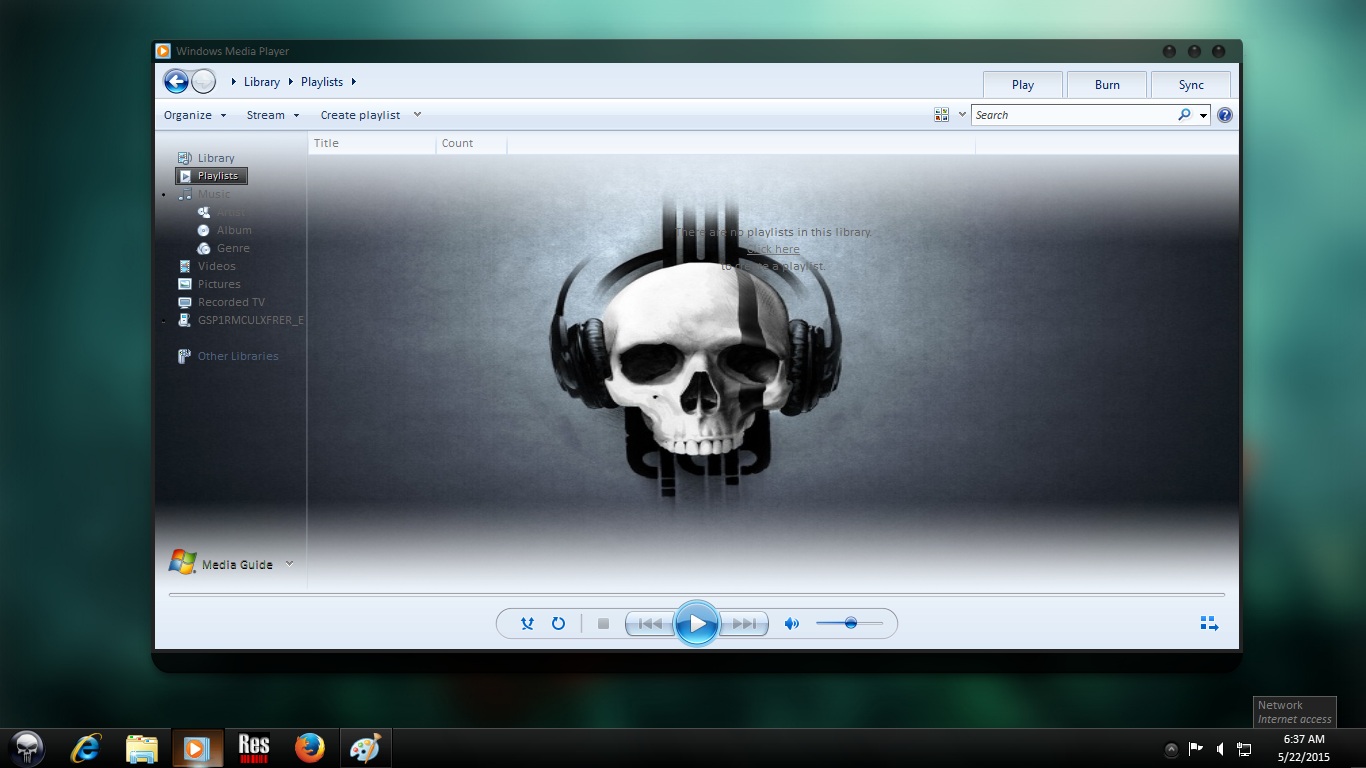
Task: Switch to Now Playing view
Action: tap(1209, 624)
